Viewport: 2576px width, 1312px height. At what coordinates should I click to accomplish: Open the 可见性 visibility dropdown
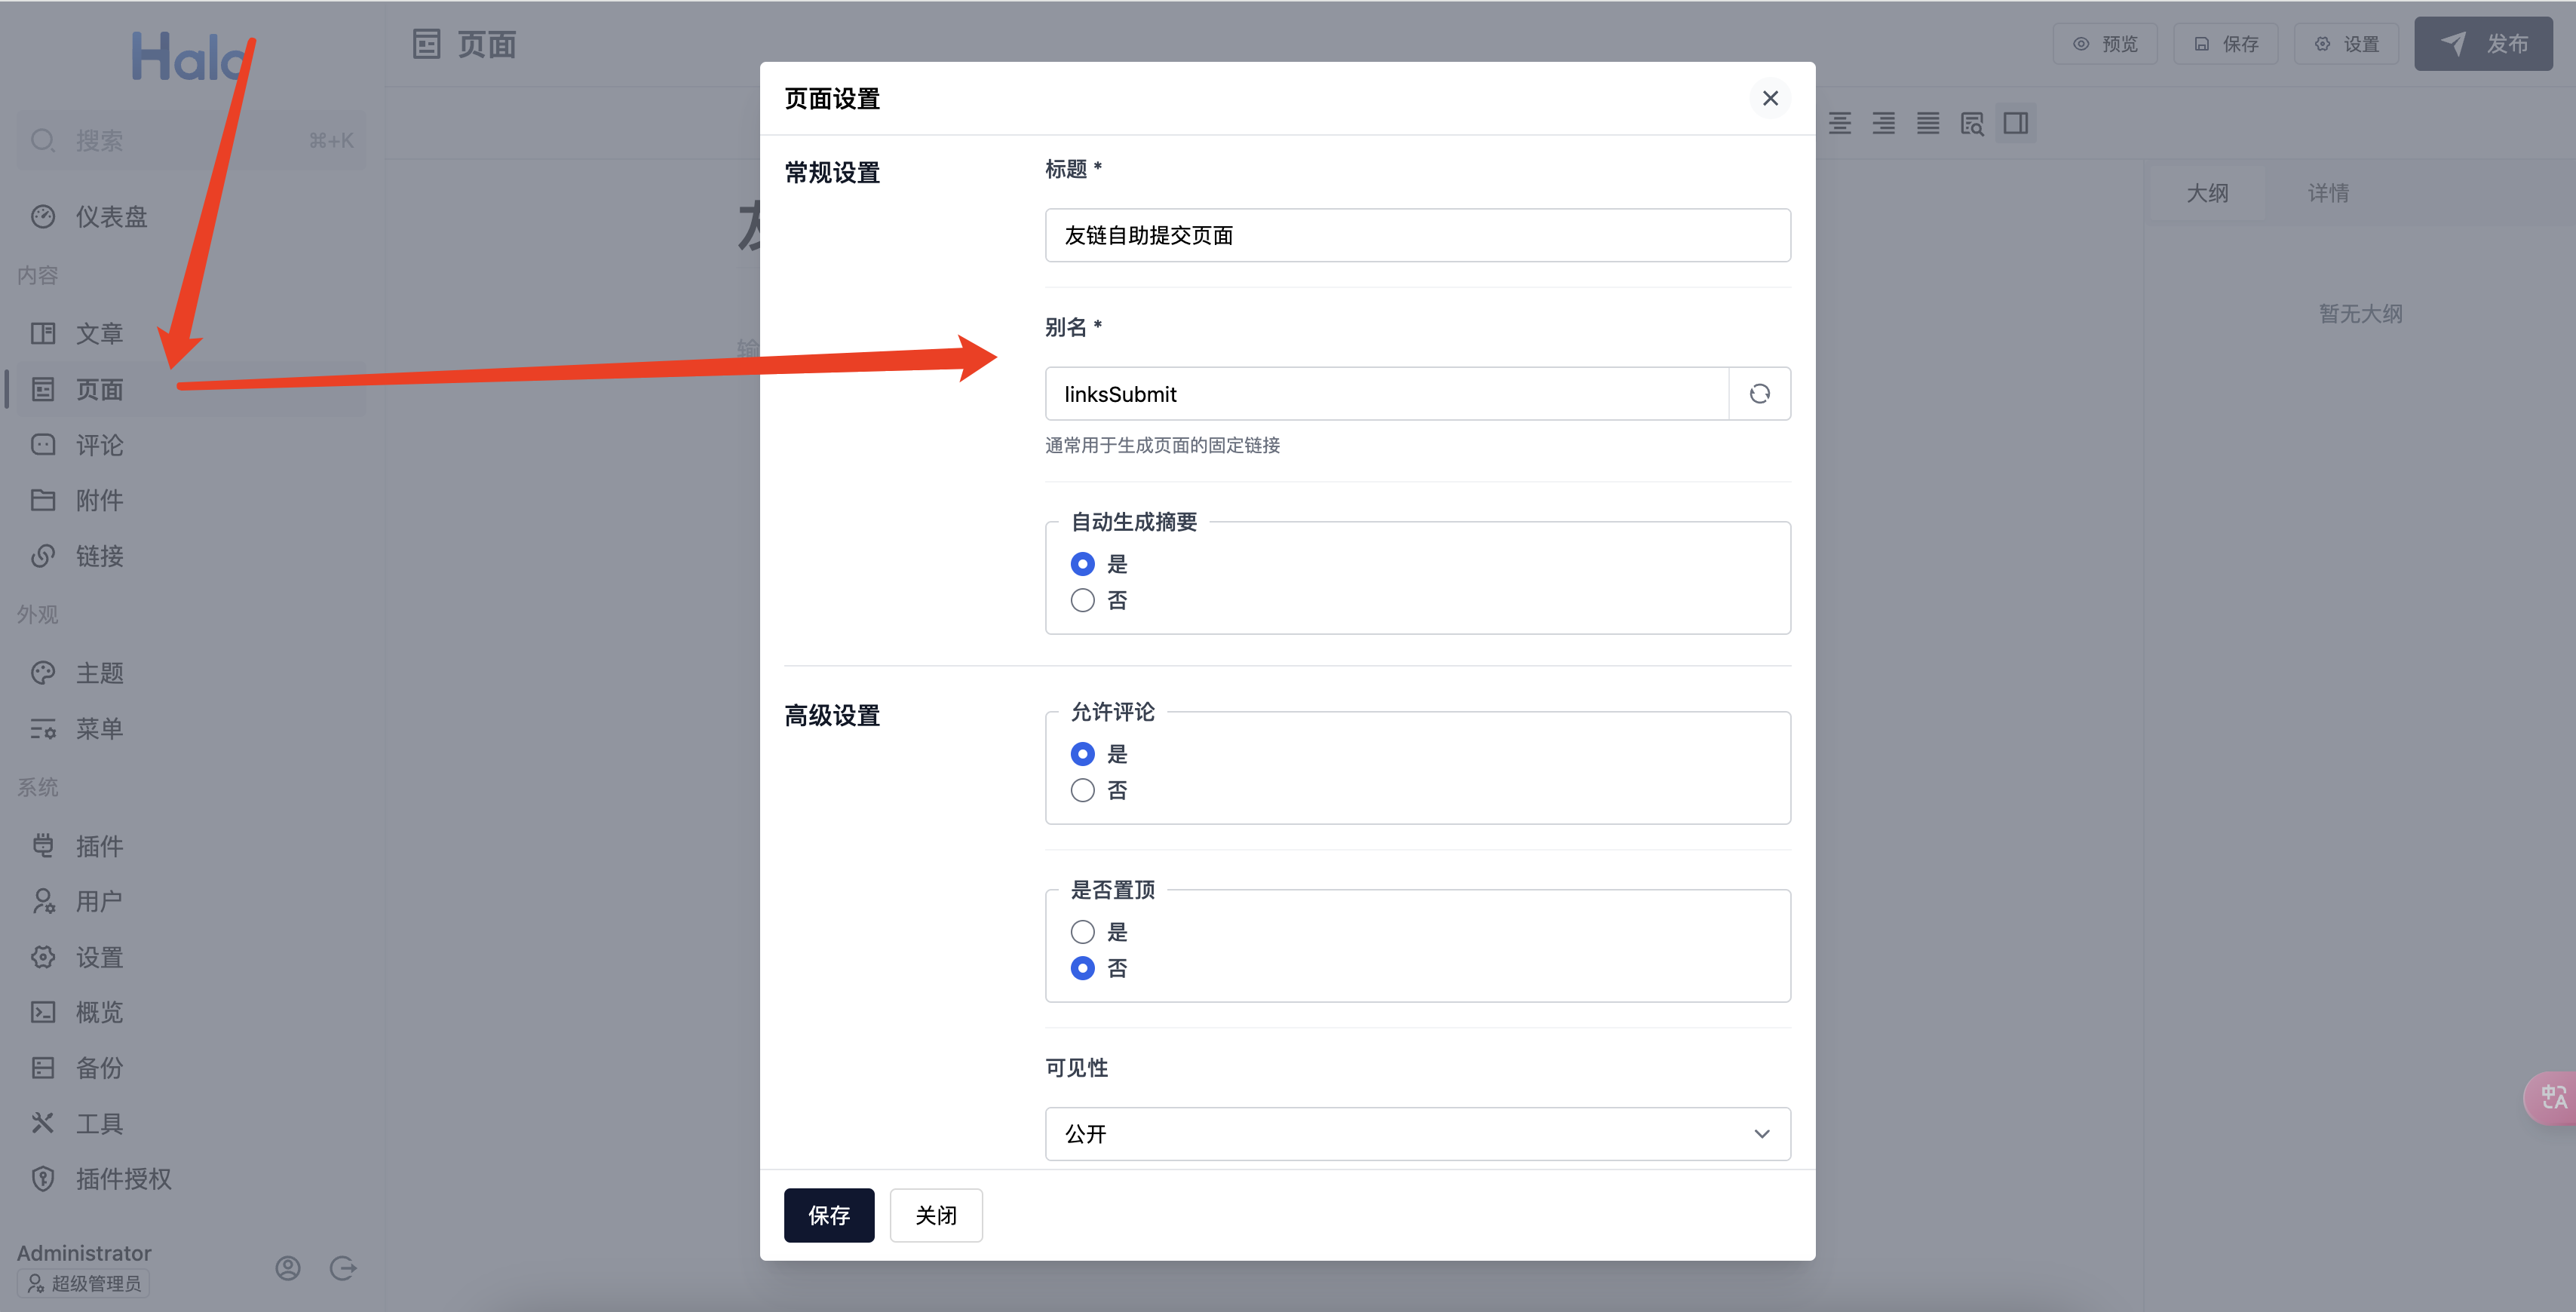coord(1417,1133)
